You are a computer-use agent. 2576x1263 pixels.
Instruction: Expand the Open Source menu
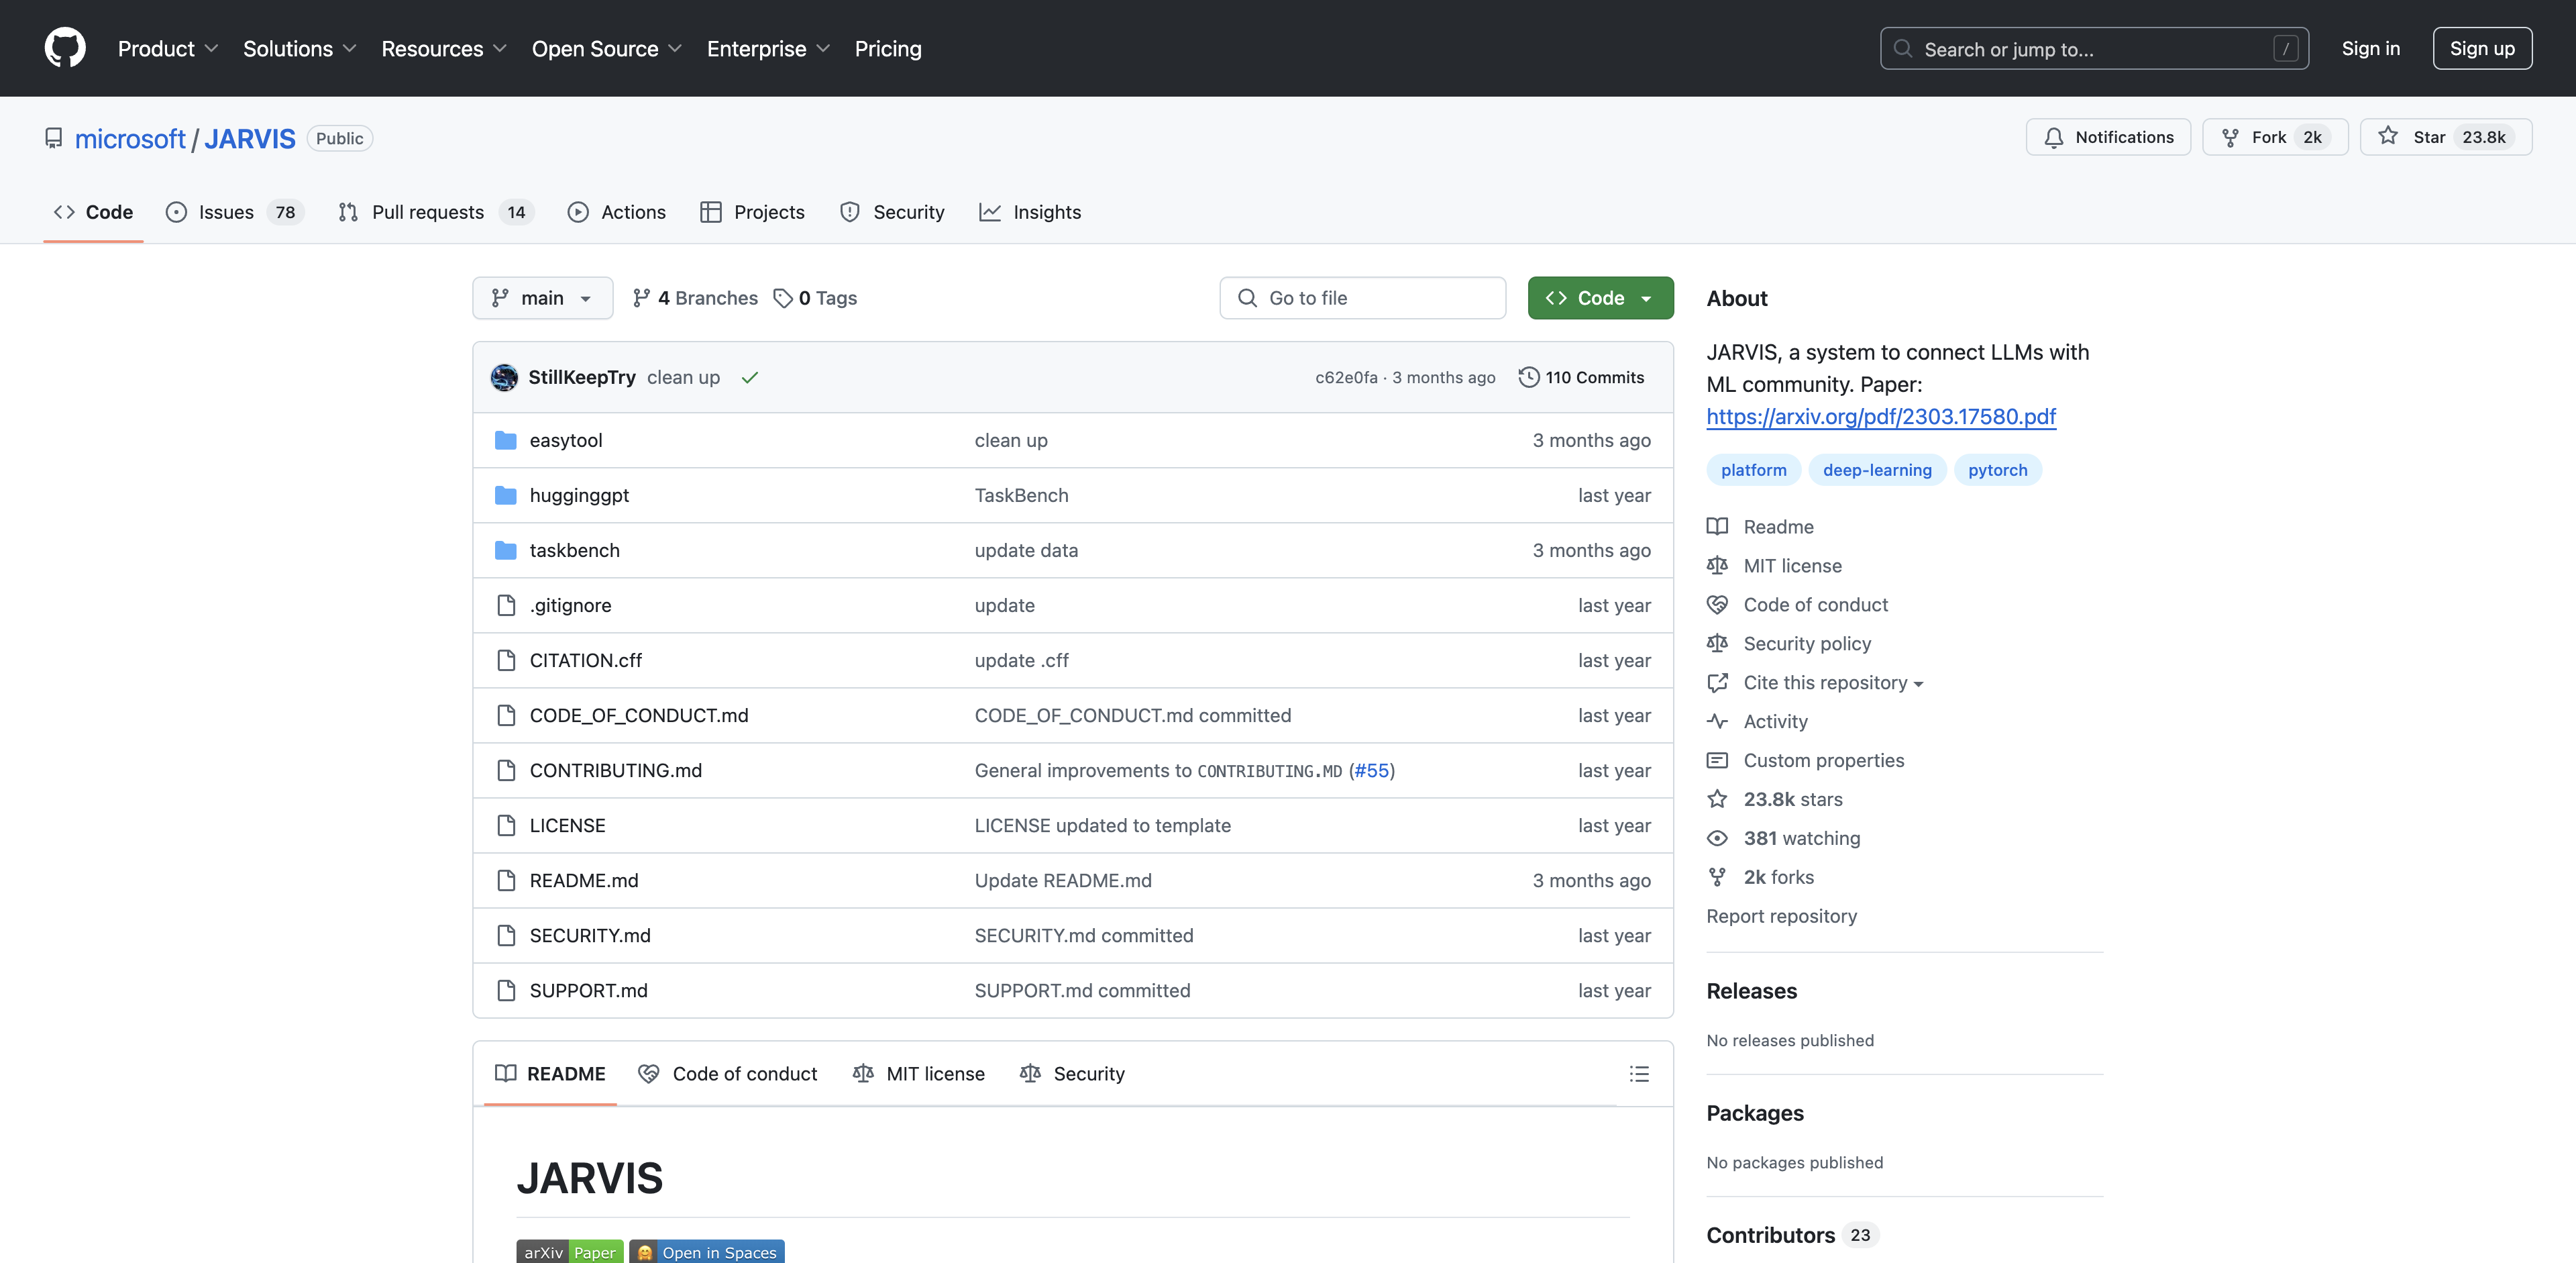(607, 48)
